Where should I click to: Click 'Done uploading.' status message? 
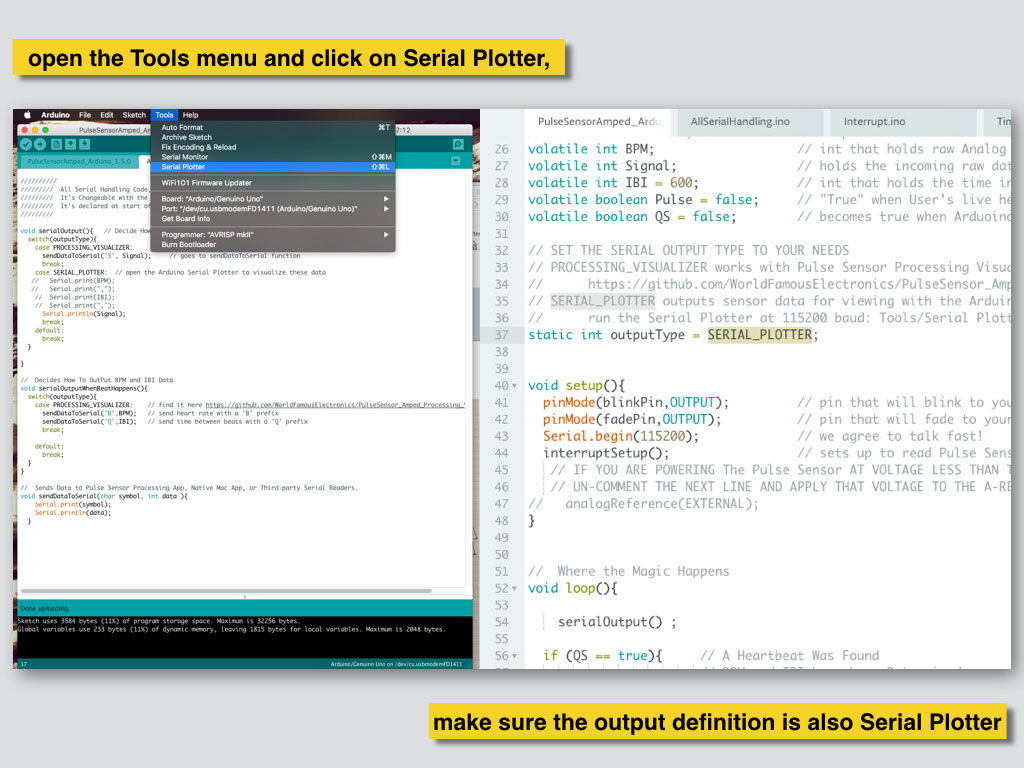tap(44, 609)
